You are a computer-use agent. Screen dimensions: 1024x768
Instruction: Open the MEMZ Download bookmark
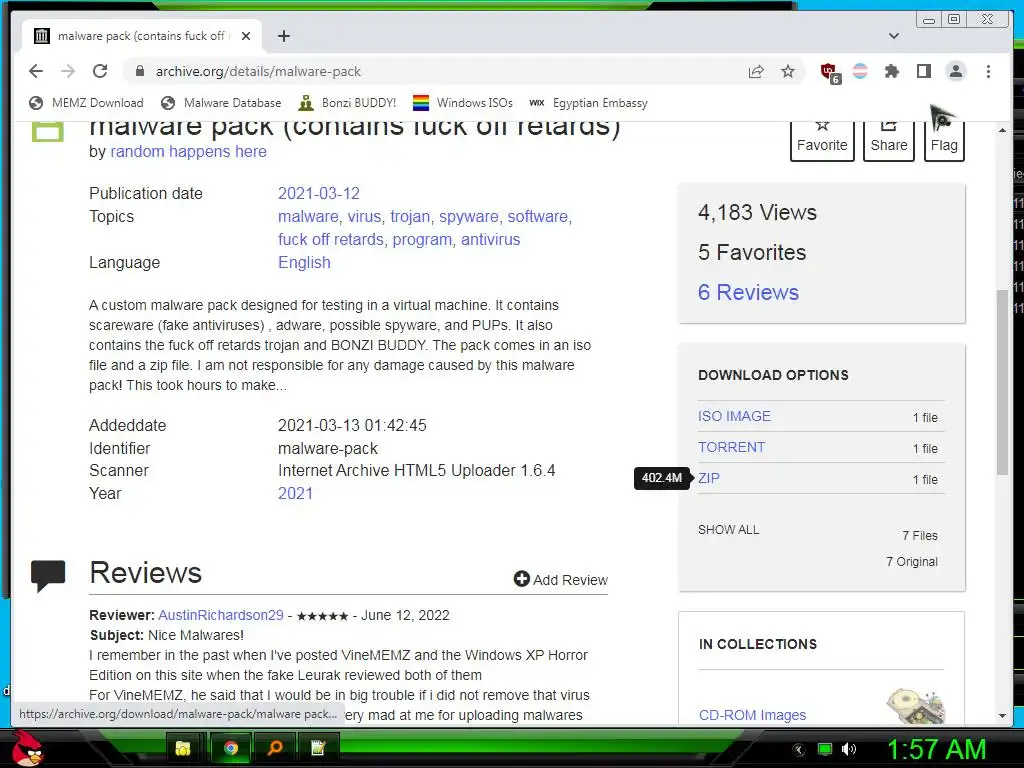point(86,103)
